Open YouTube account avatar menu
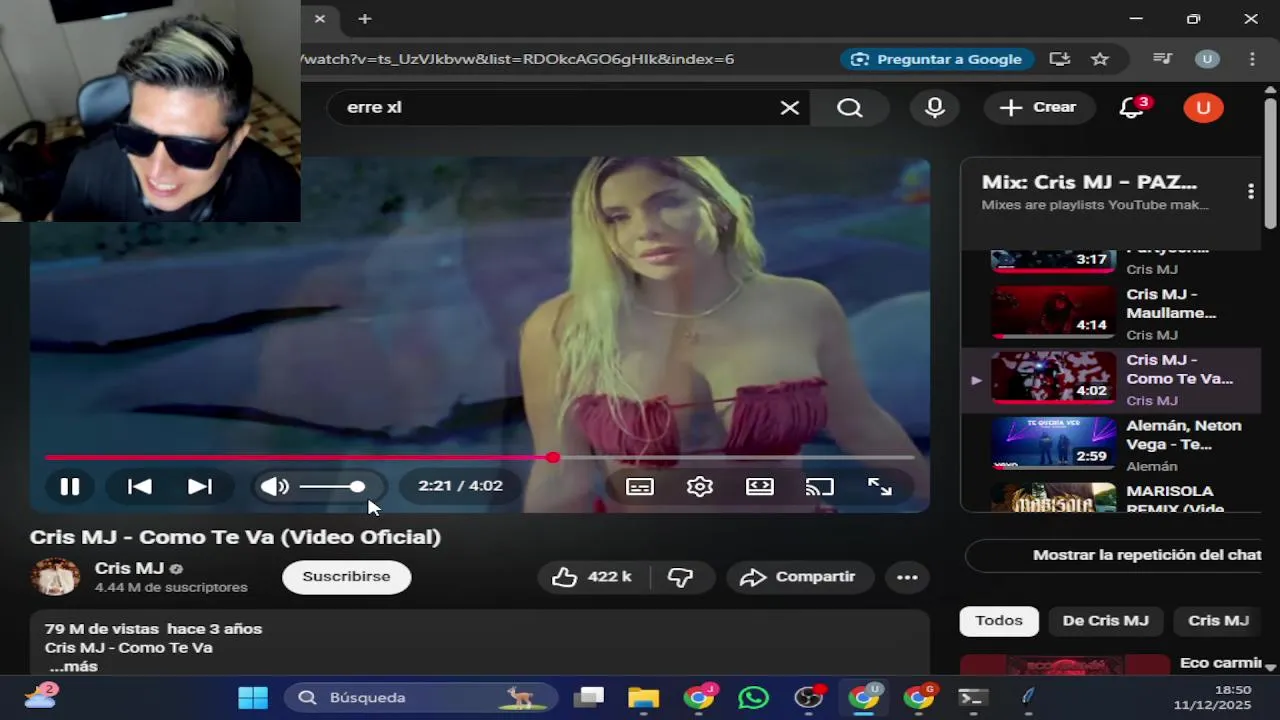Image resolution: width=1280 pixels, height=720 pixels. [x=1203, y=107]
